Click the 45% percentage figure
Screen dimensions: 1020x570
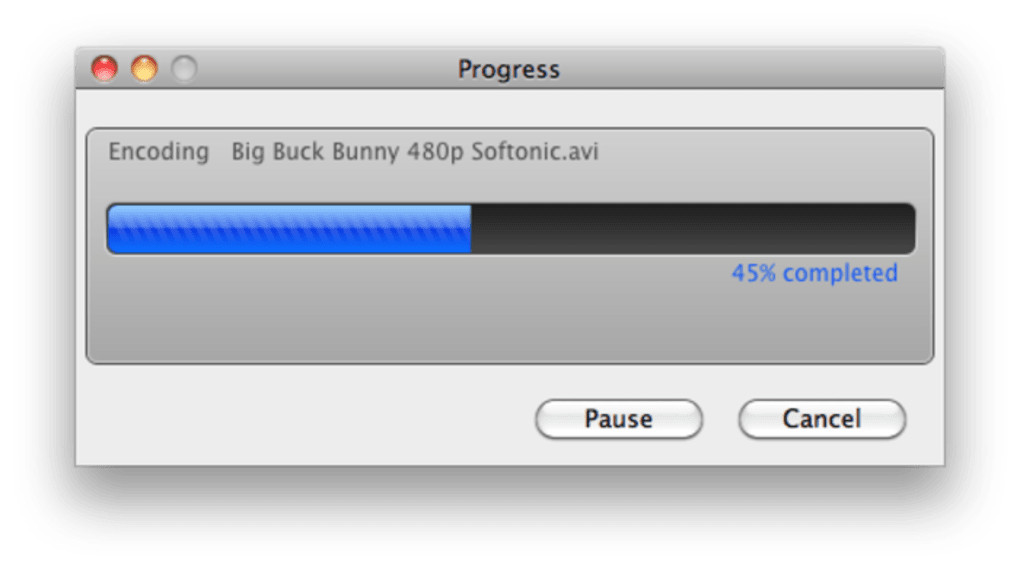(753, 273)
